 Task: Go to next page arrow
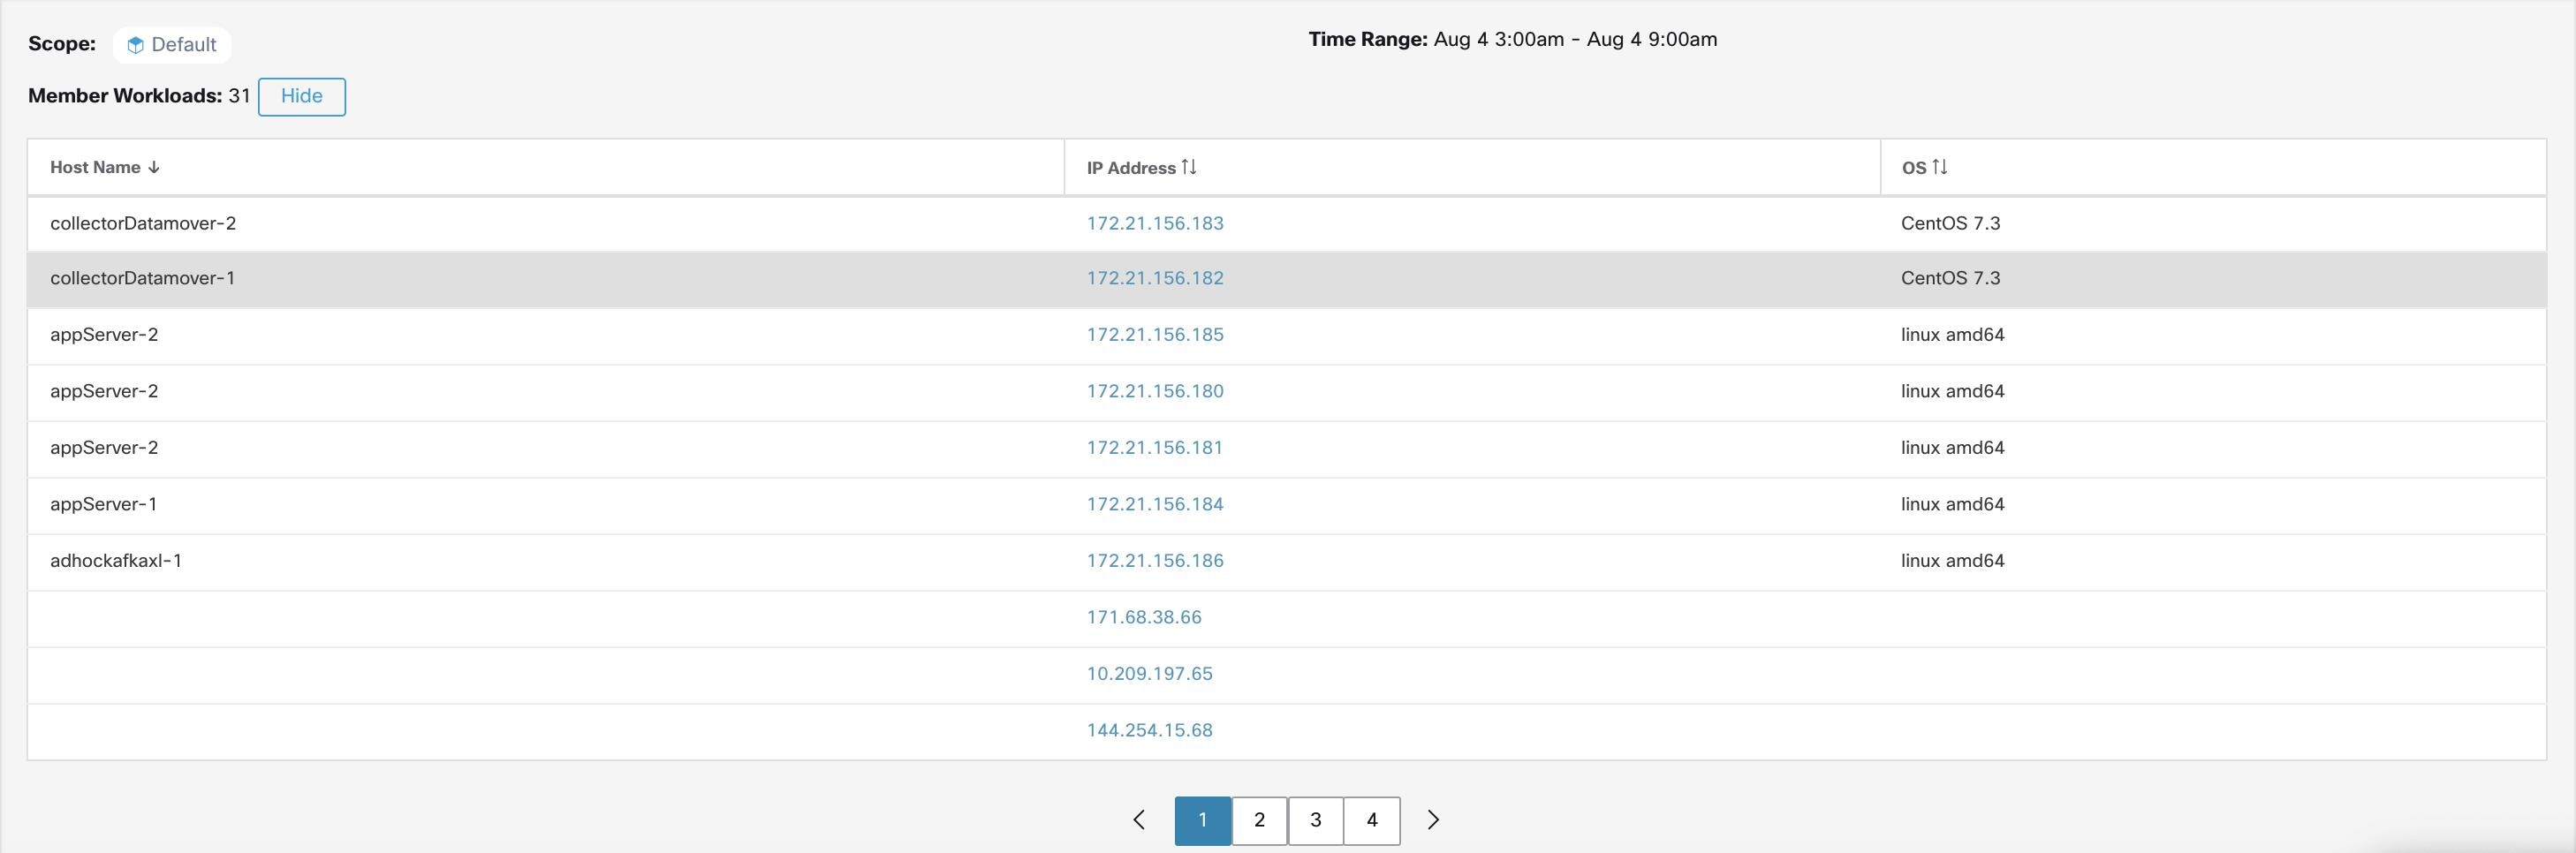[1433, 820]
